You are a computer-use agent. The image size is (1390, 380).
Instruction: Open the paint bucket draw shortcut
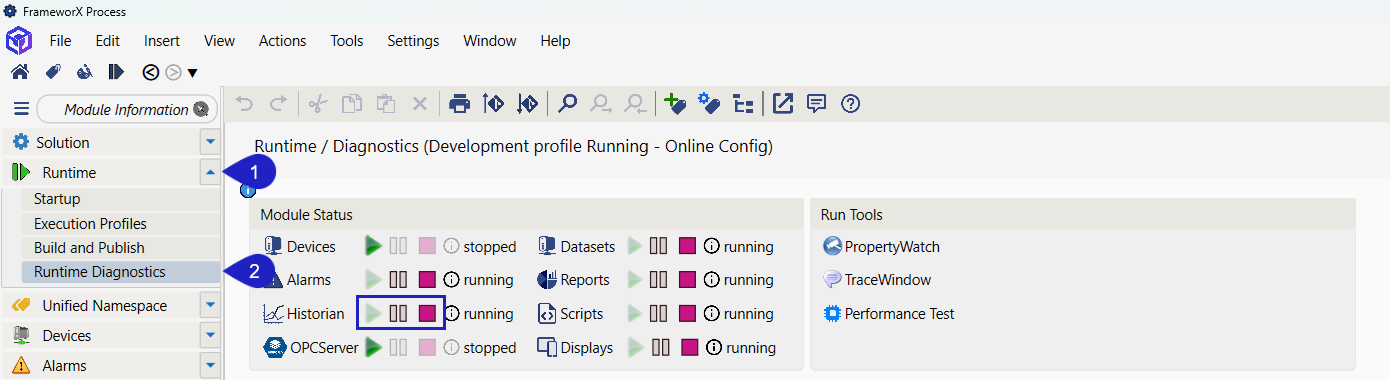85,72
